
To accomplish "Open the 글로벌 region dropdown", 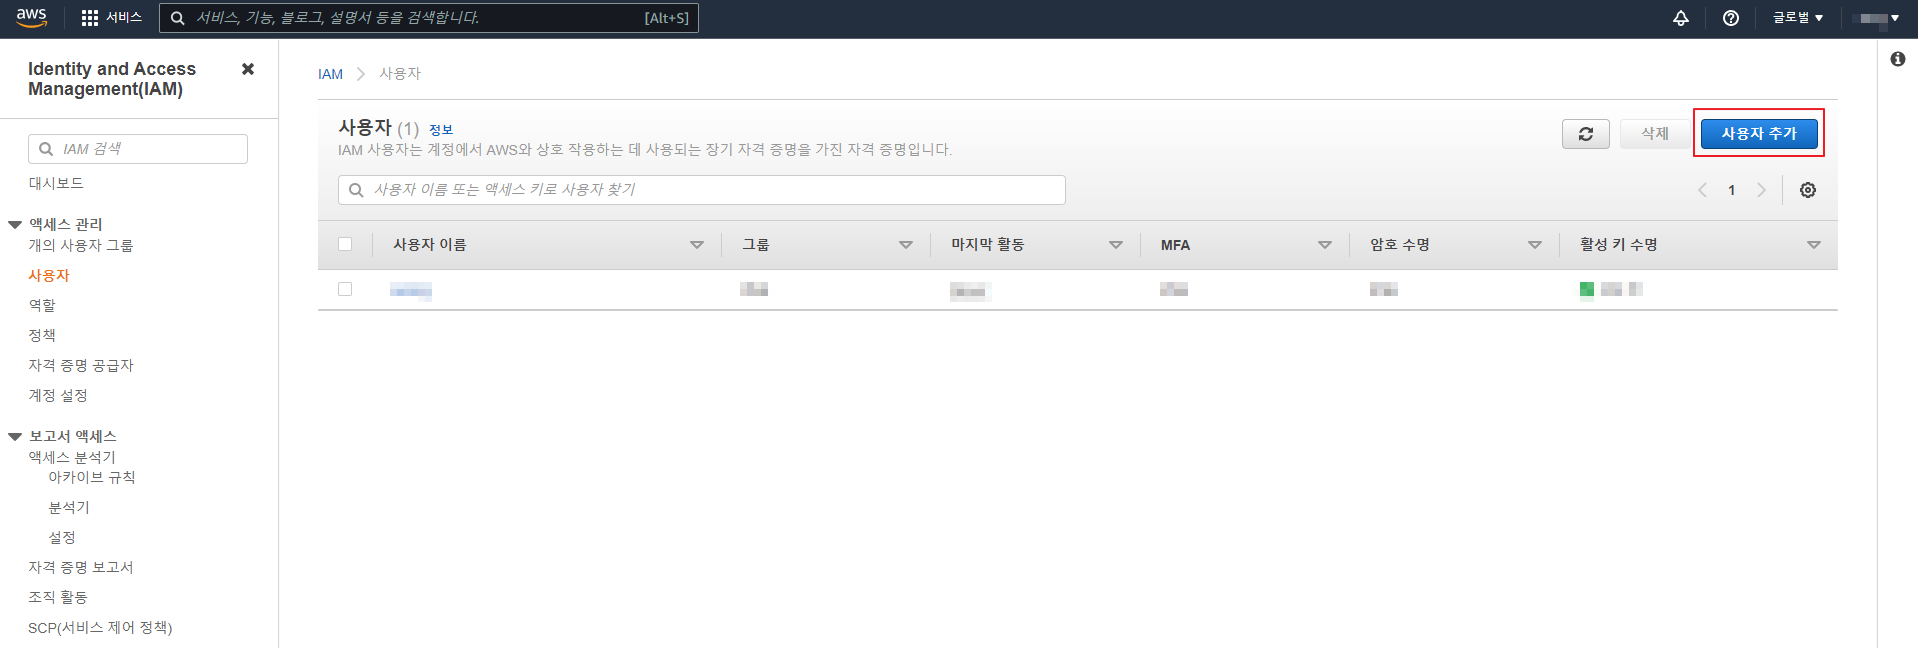I will [x=1798, y=18].
